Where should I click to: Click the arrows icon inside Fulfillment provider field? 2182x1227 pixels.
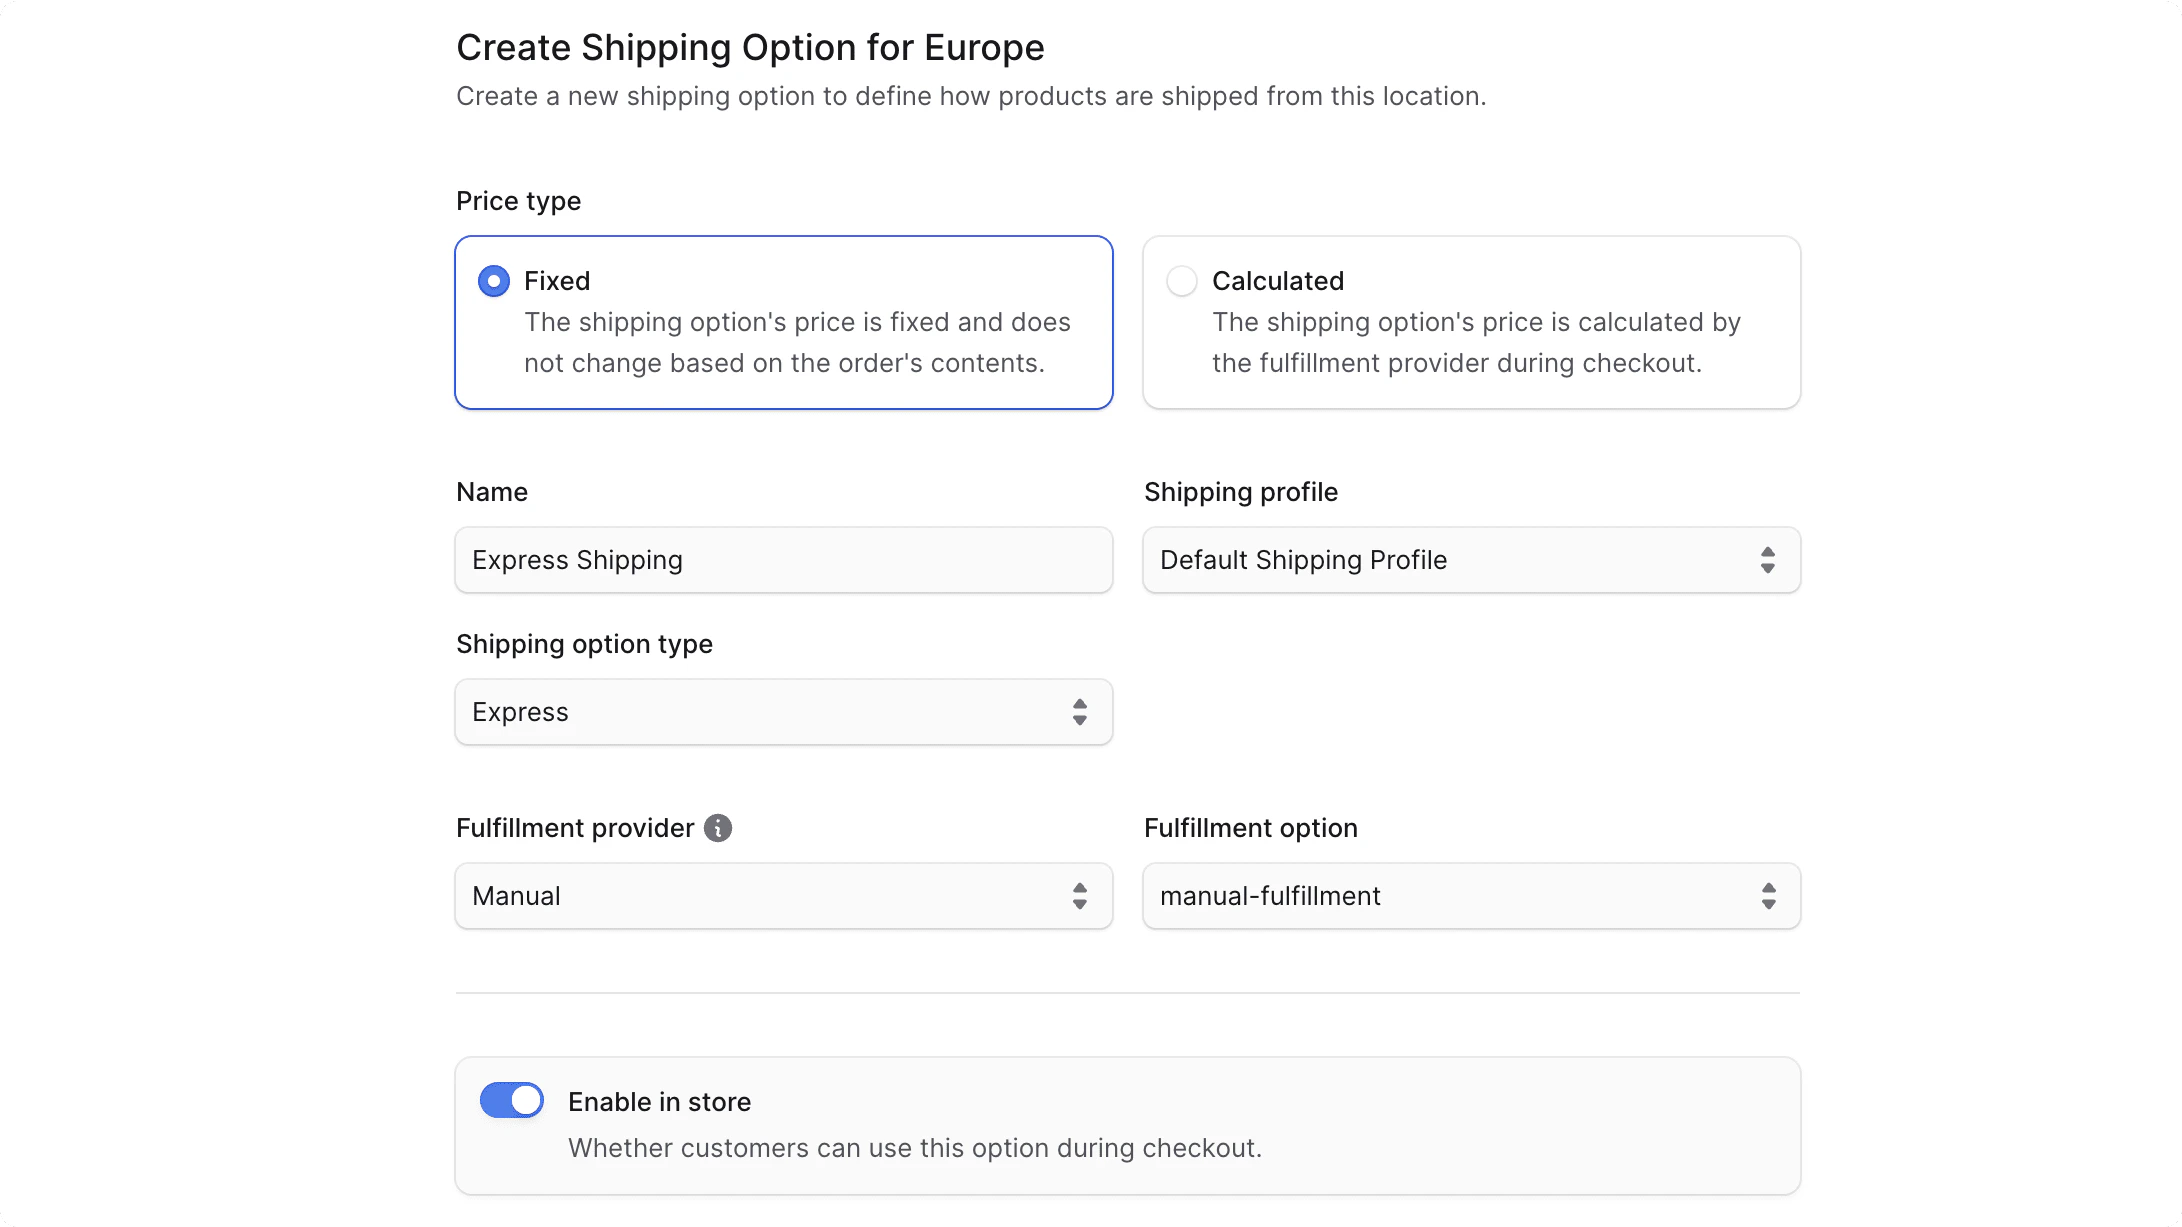coord(1080,896)
